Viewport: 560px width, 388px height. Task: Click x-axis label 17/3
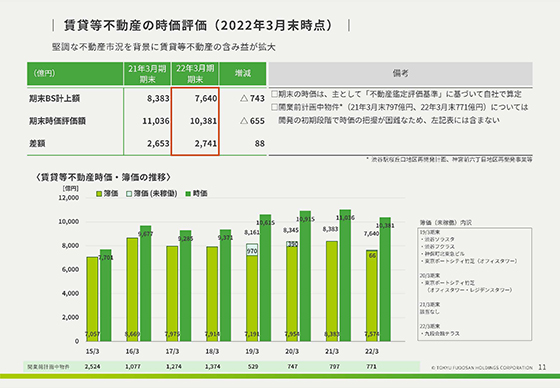(x=172, y=352)
